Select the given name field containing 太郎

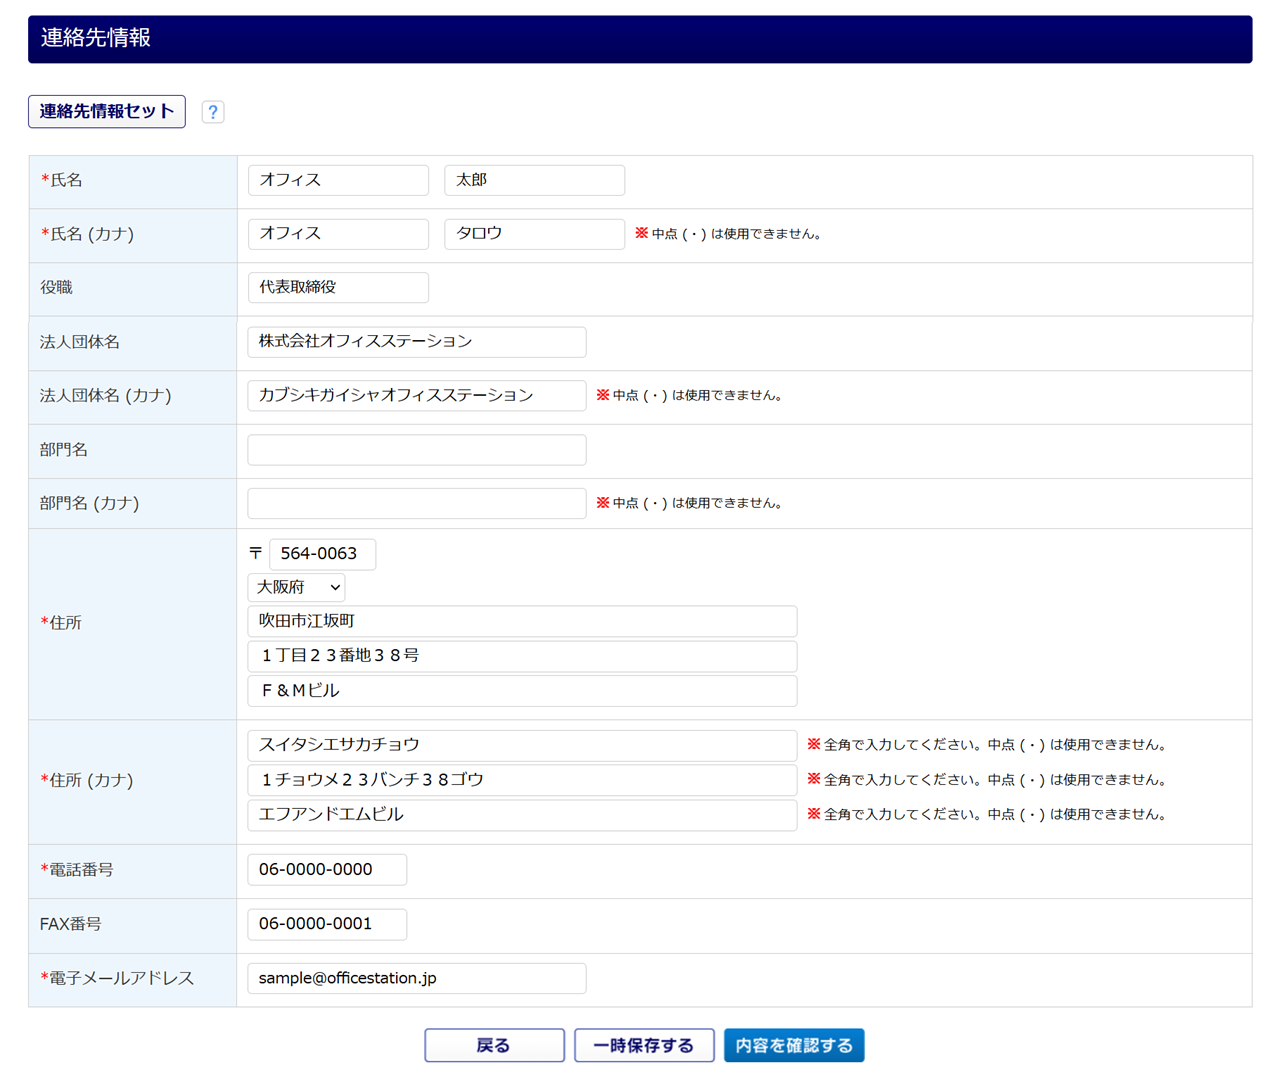[x=534, y=180]
